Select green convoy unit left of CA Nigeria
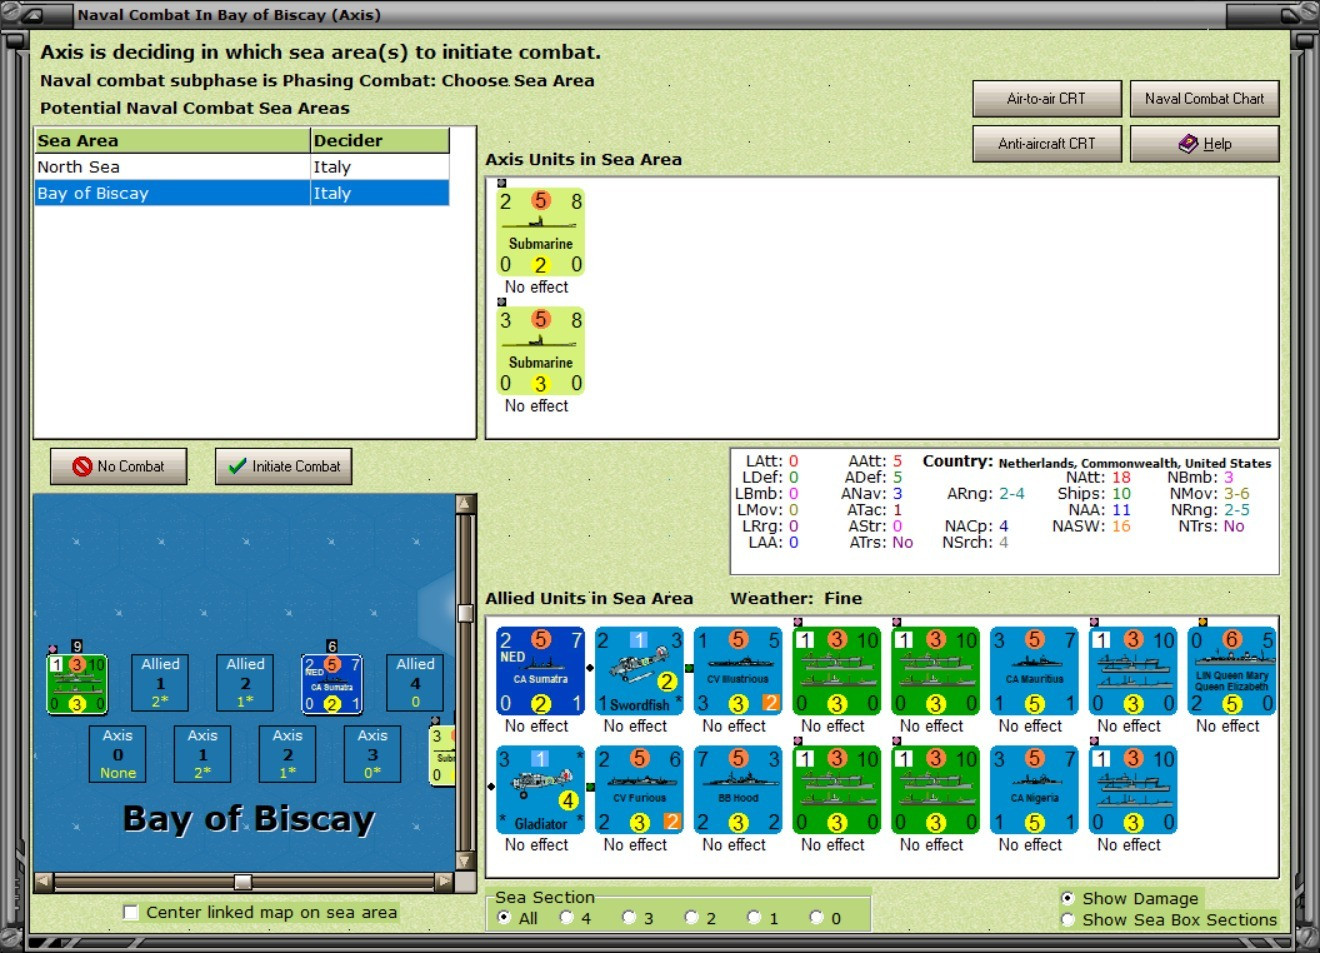This screenshot has width=1320, height=953. [x=936, y=790]
